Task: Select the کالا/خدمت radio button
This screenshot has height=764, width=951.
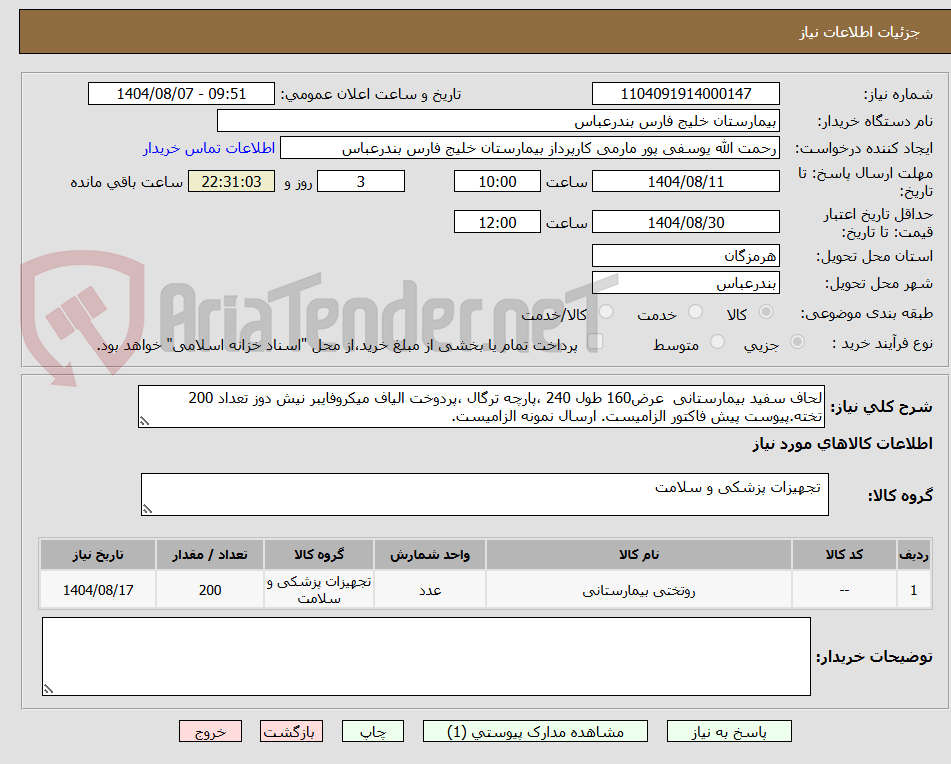Action: [x=606, y=312]
